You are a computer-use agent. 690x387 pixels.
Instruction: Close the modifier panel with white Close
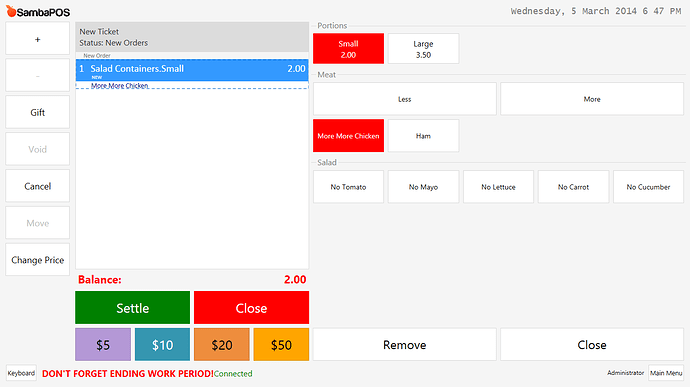[x=592, y=344]
